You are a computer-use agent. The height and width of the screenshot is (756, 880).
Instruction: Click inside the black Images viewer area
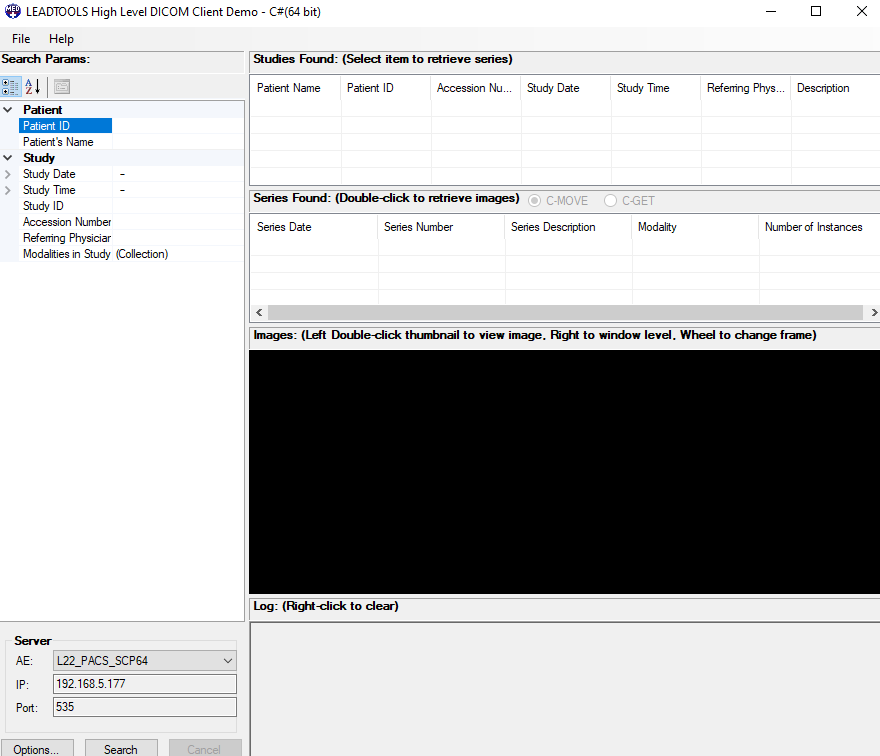pyautogui.click(x=565, y=471)
